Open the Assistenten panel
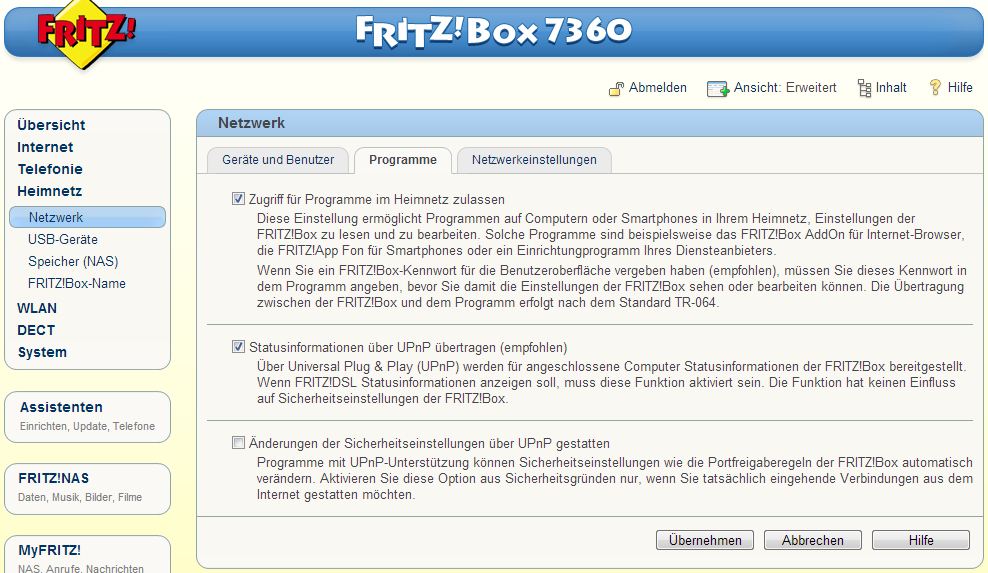Viewport: 988px width, 573px height. (88, 417)
